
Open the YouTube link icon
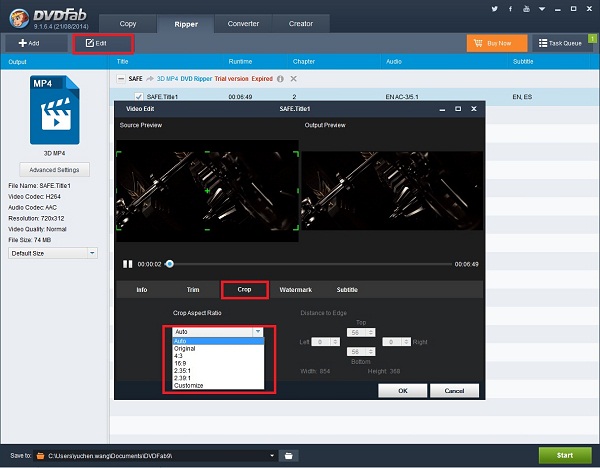coord(527,9)
